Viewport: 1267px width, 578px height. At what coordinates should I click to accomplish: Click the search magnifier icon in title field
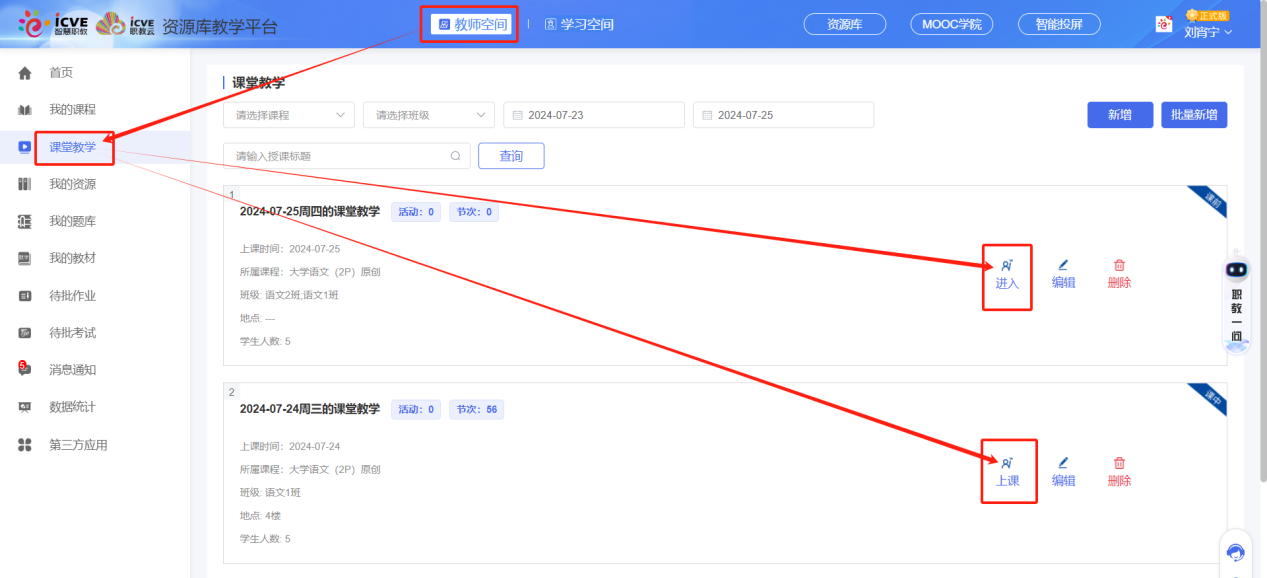455,156
